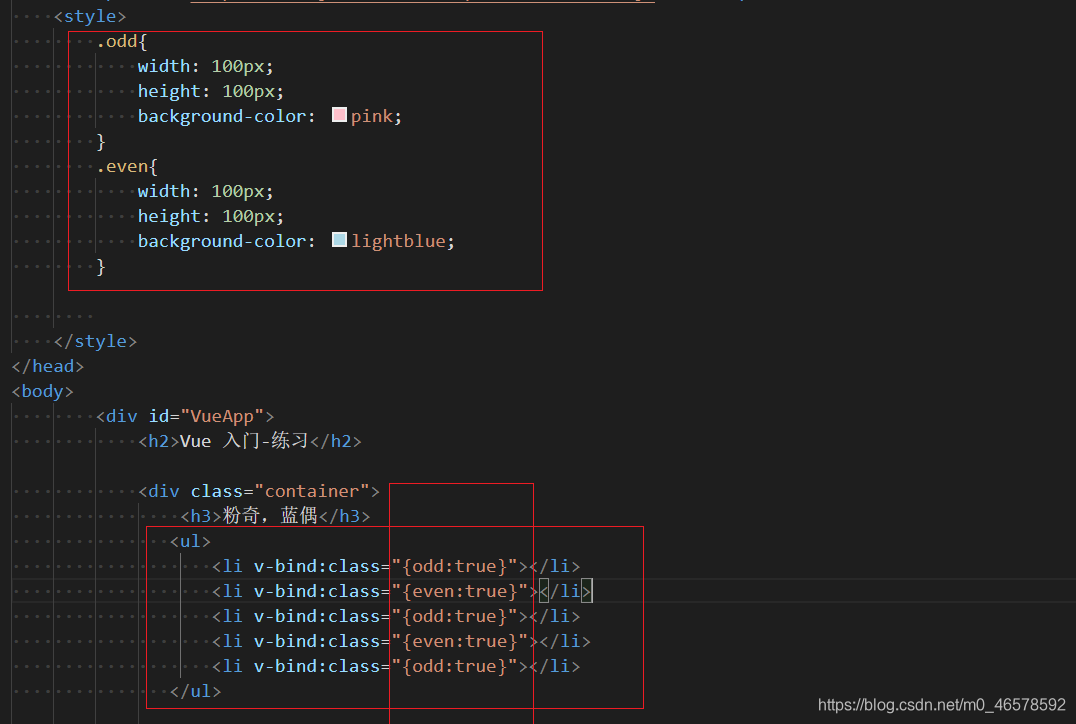Click the opening <ul> tag
The width and height of the screenshot is (1076, 724).
click(x=190, y=541)
